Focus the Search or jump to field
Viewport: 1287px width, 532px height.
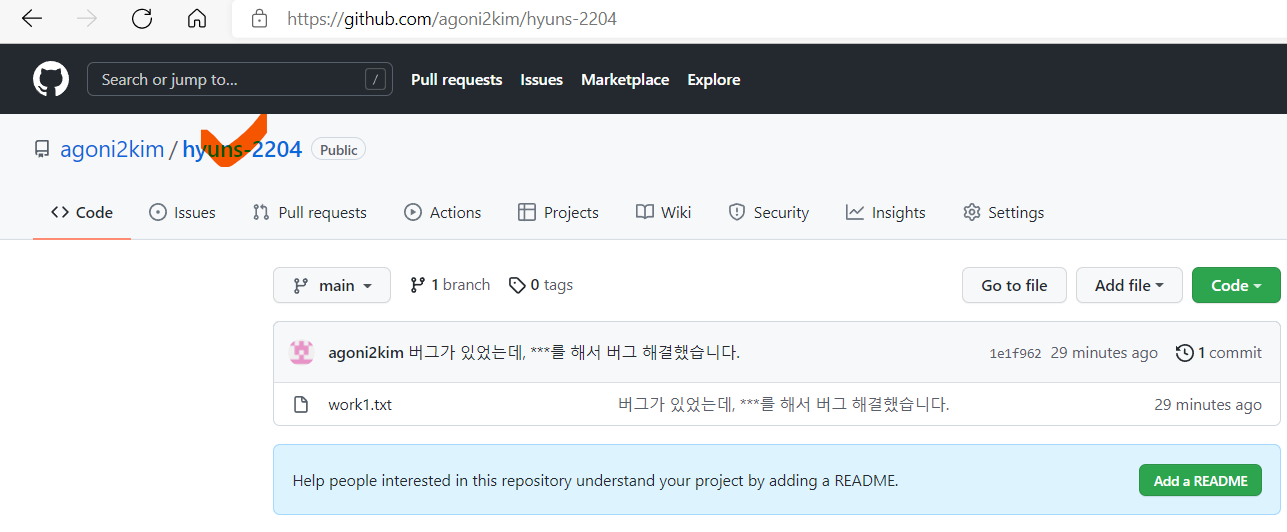pos(240,80)
